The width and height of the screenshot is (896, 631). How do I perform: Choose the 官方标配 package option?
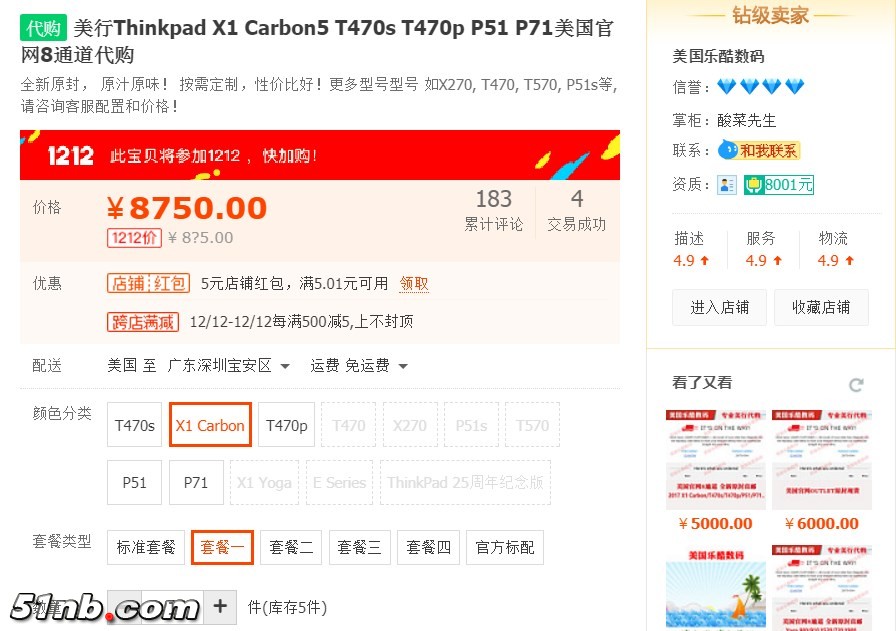click(x=505, y=548)
